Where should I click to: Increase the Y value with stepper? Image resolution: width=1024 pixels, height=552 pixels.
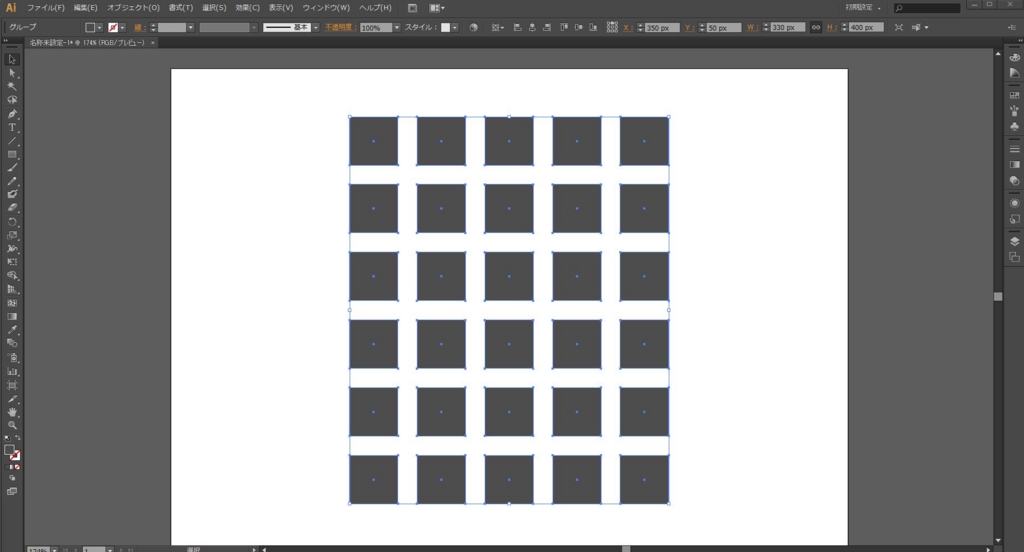pos(702,25)
